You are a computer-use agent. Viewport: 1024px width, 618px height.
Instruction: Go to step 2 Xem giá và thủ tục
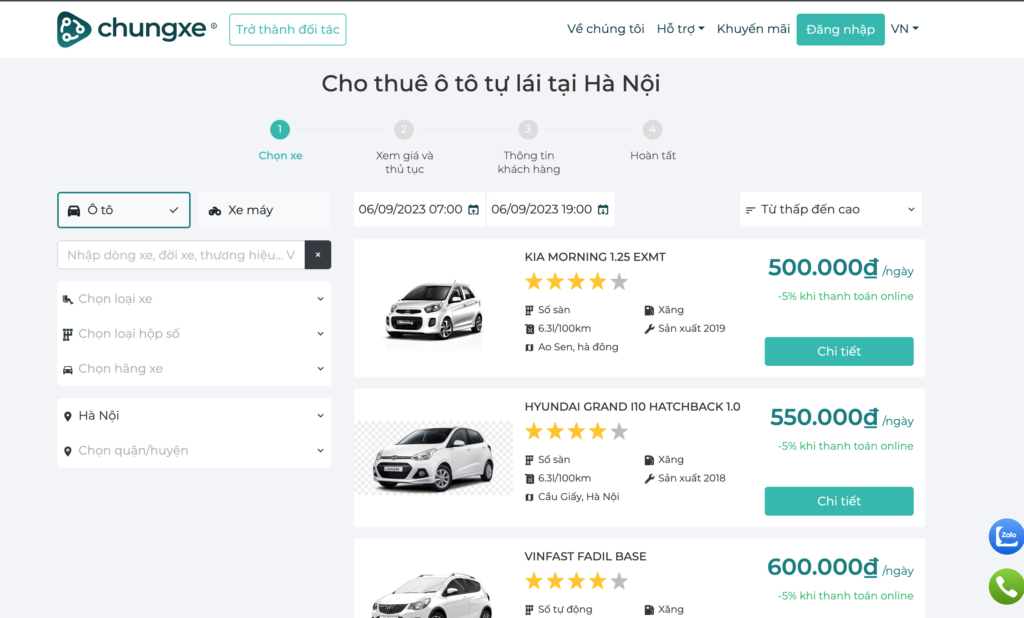coord(404,130)
